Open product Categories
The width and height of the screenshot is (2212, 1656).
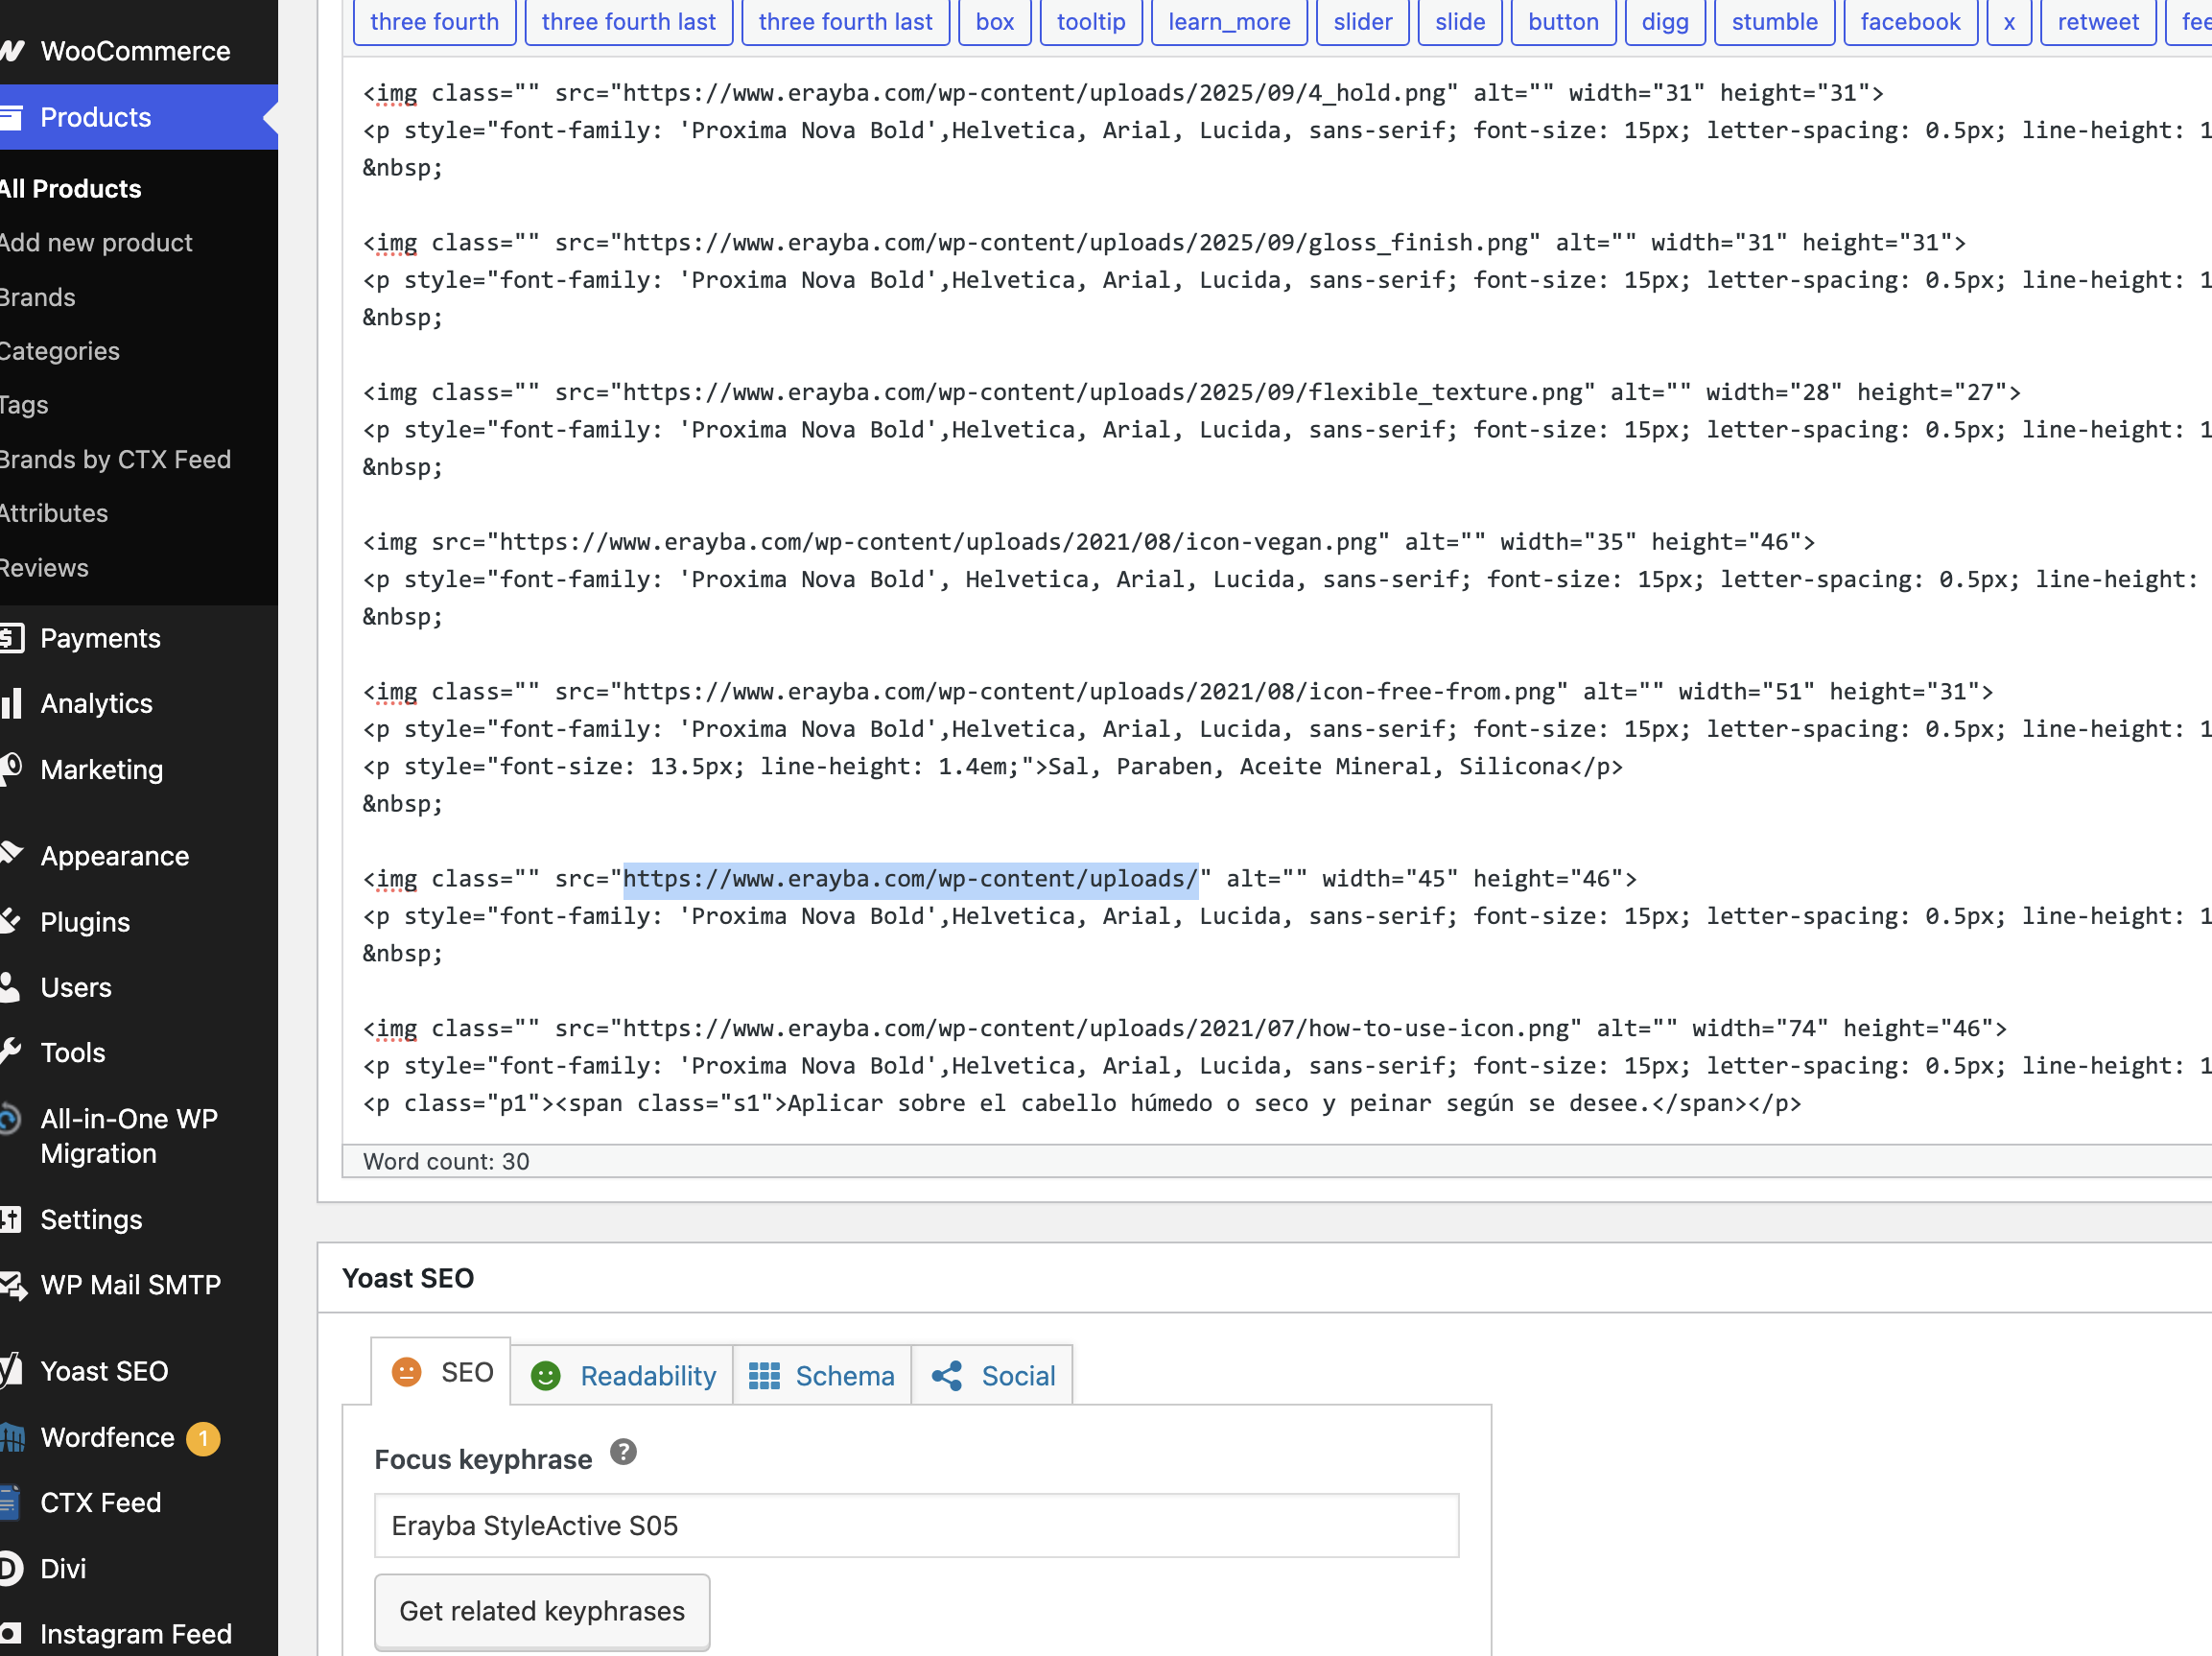[60, 351]
